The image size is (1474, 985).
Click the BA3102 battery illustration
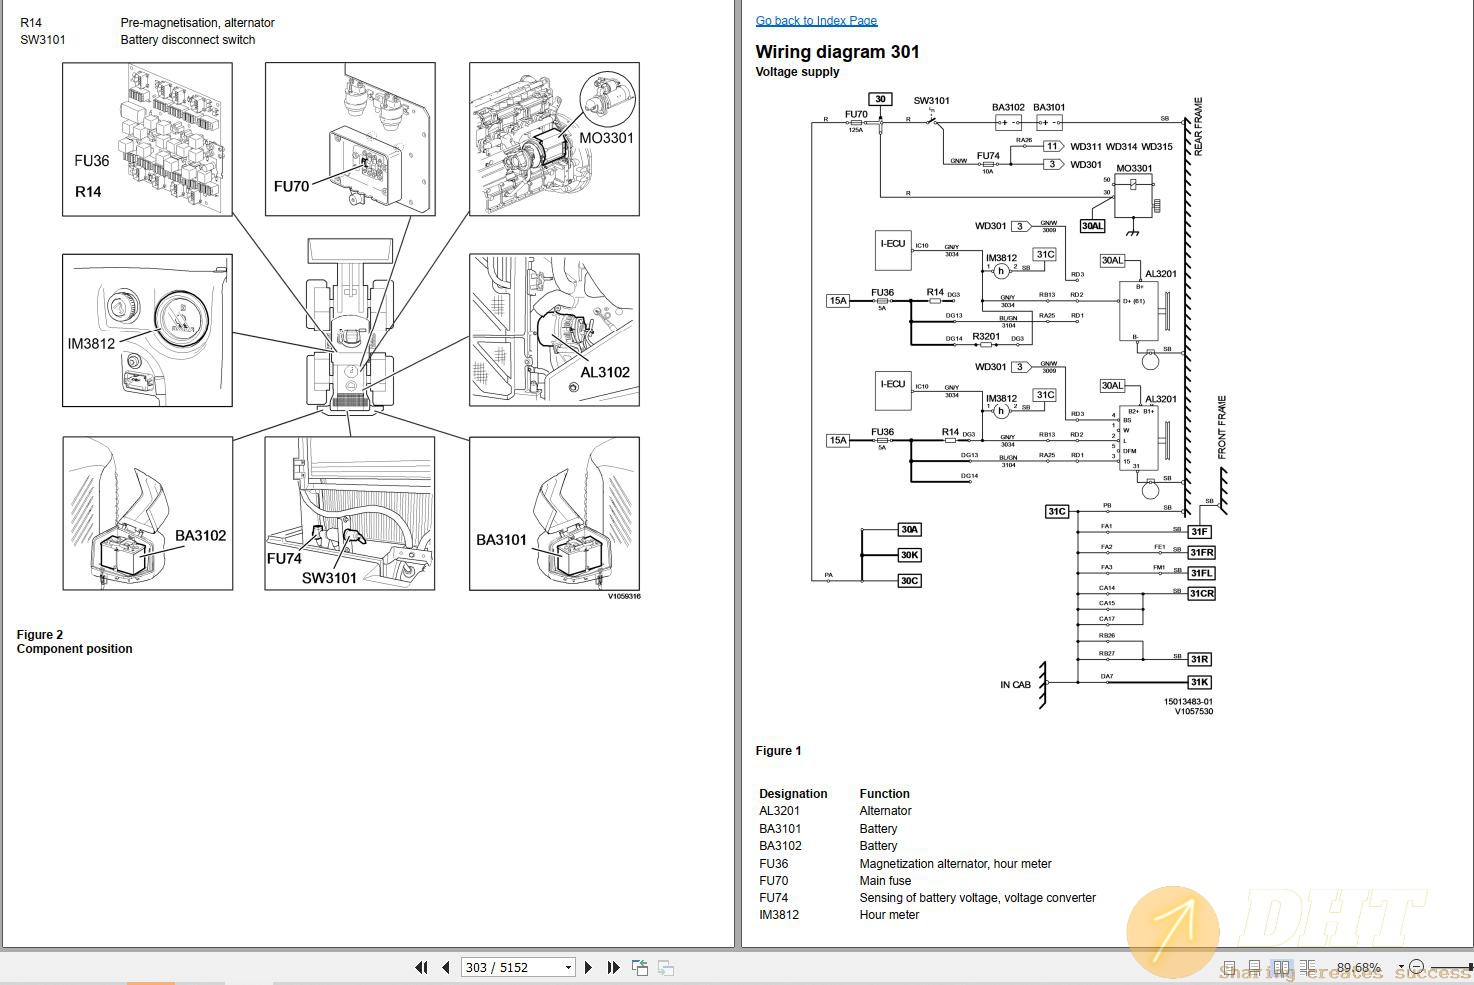pos(147,513)
